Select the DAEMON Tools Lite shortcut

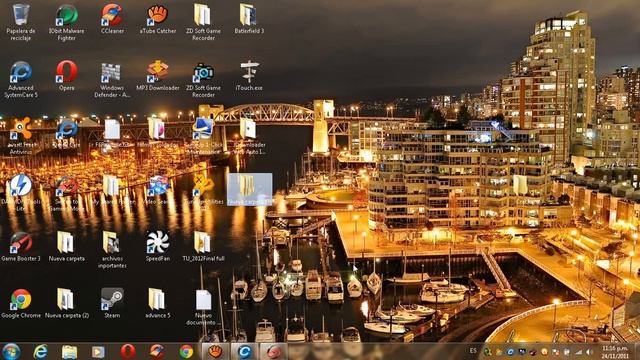tap(21, 193)
